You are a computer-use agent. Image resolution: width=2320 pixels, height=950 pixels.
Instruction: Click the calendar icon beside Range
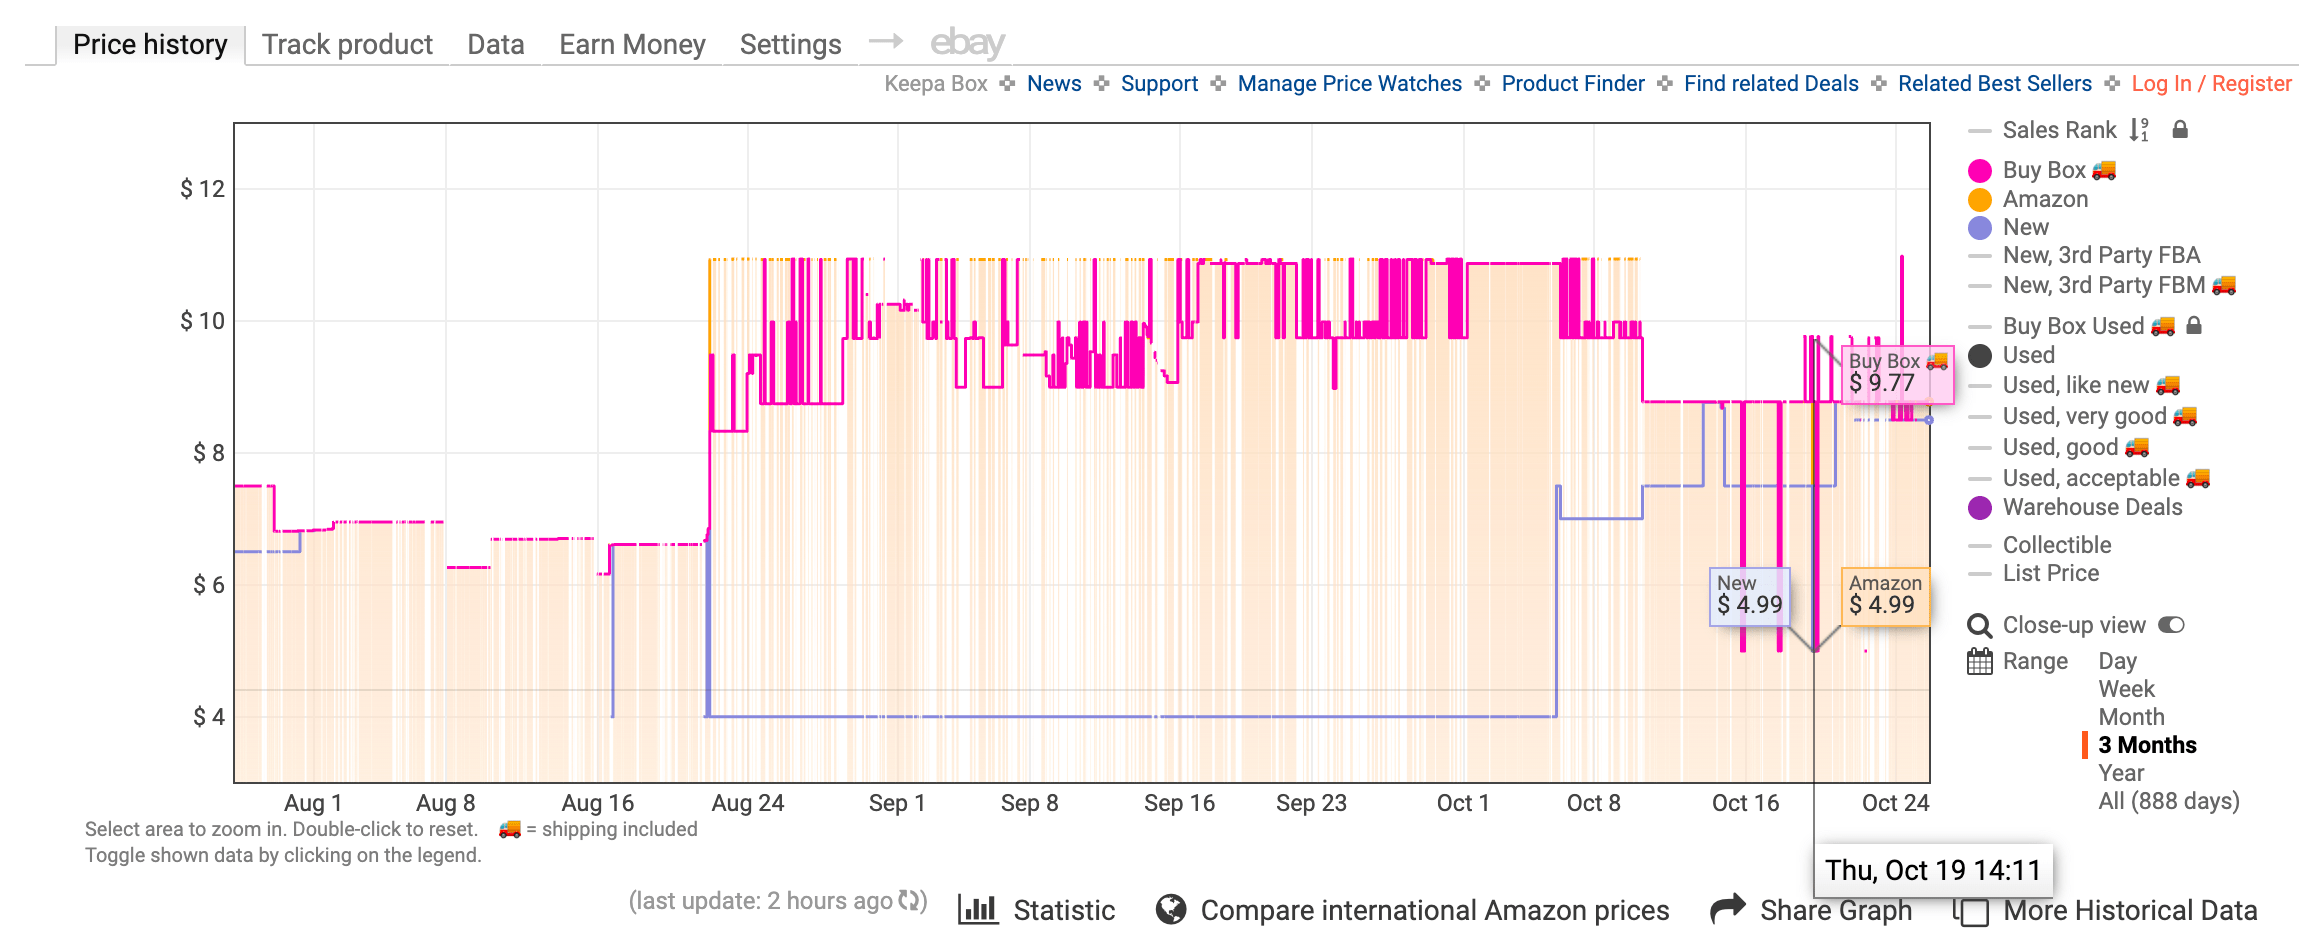(1979, 661)
